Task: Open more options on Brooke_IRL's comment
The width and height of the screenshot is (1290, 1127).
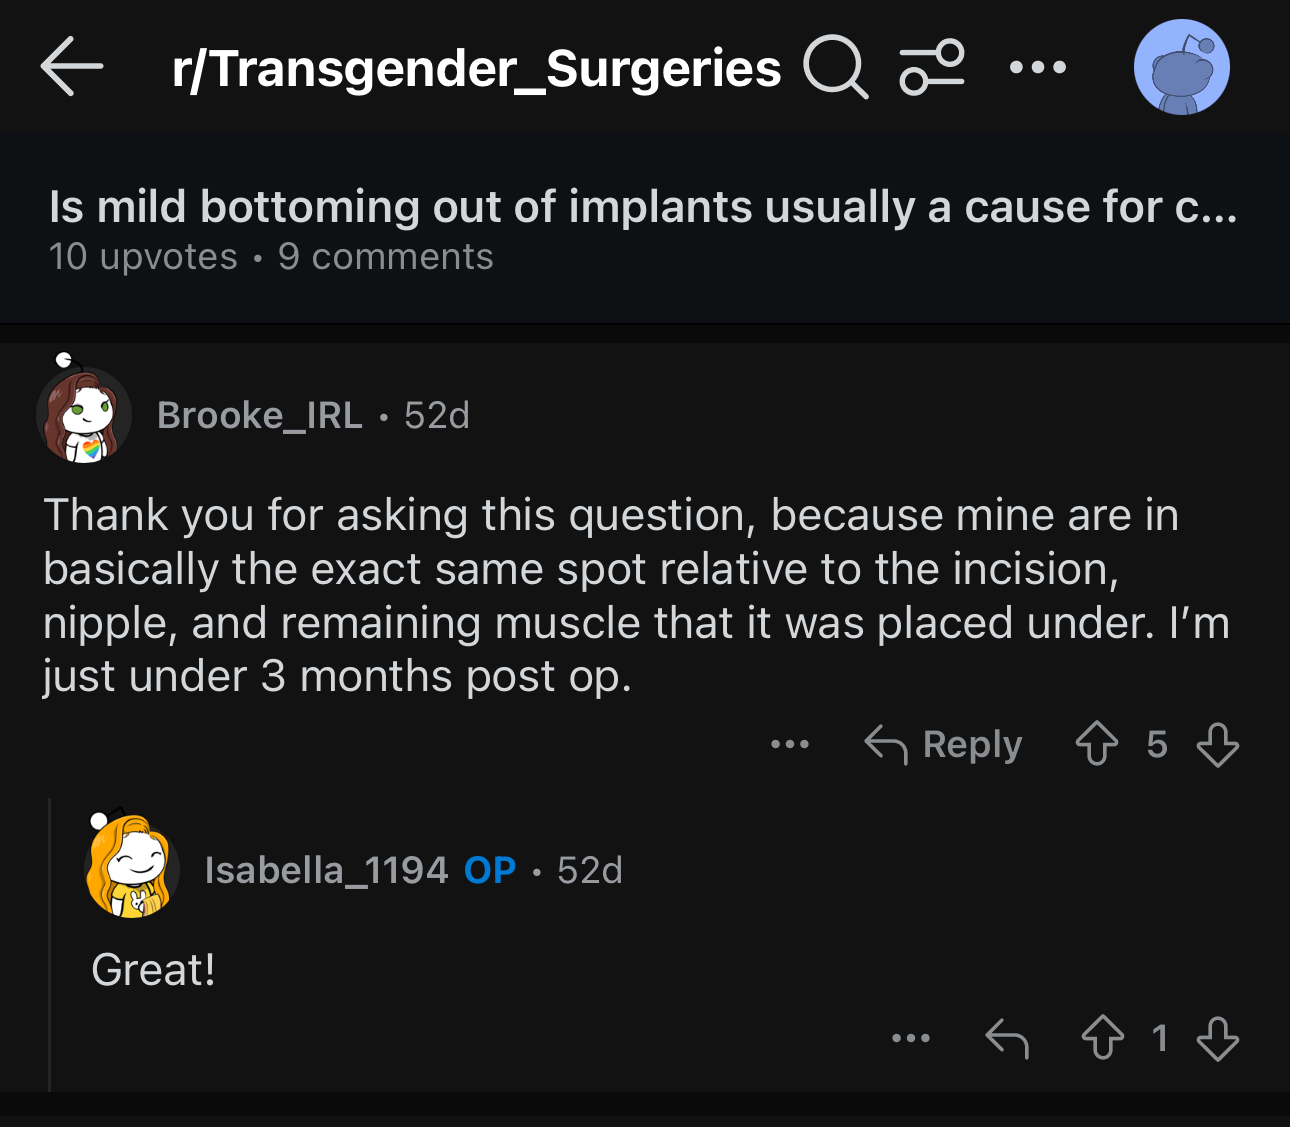Action: pyautogui.click(x=790, y=744)
